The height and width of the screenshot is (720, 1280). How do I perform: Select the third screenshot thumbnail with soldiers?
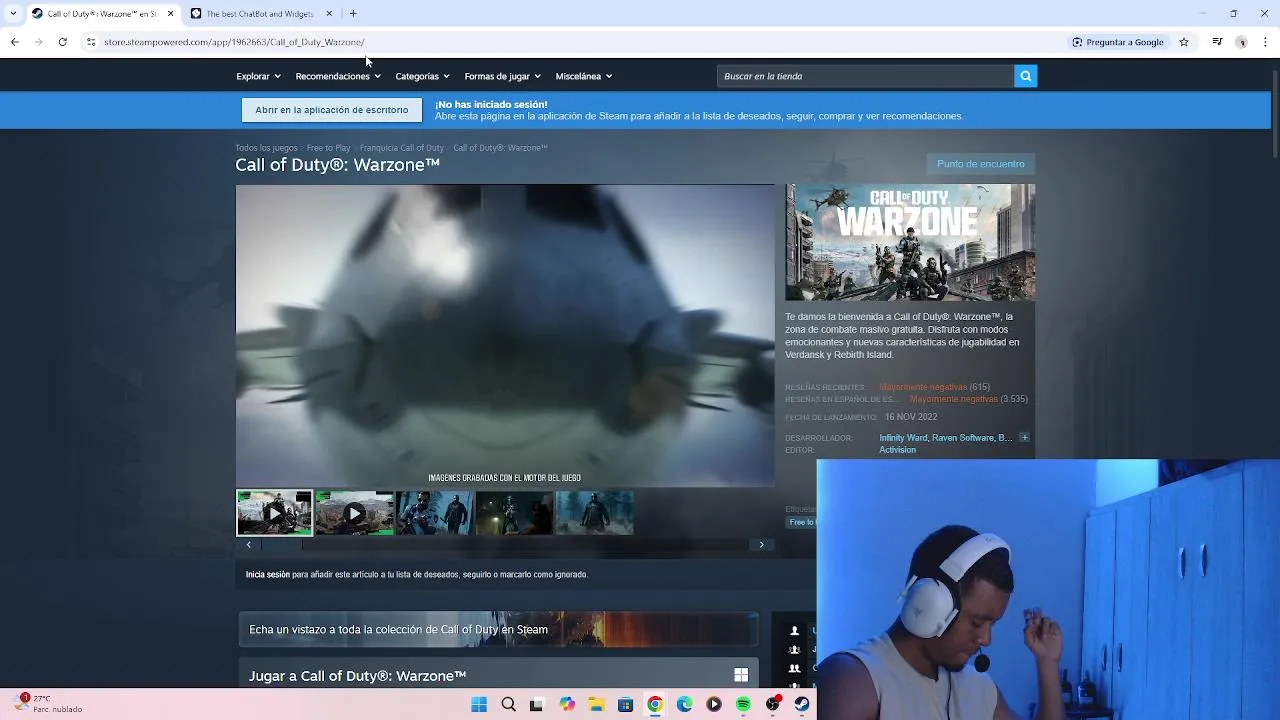[x=434, y=513]
